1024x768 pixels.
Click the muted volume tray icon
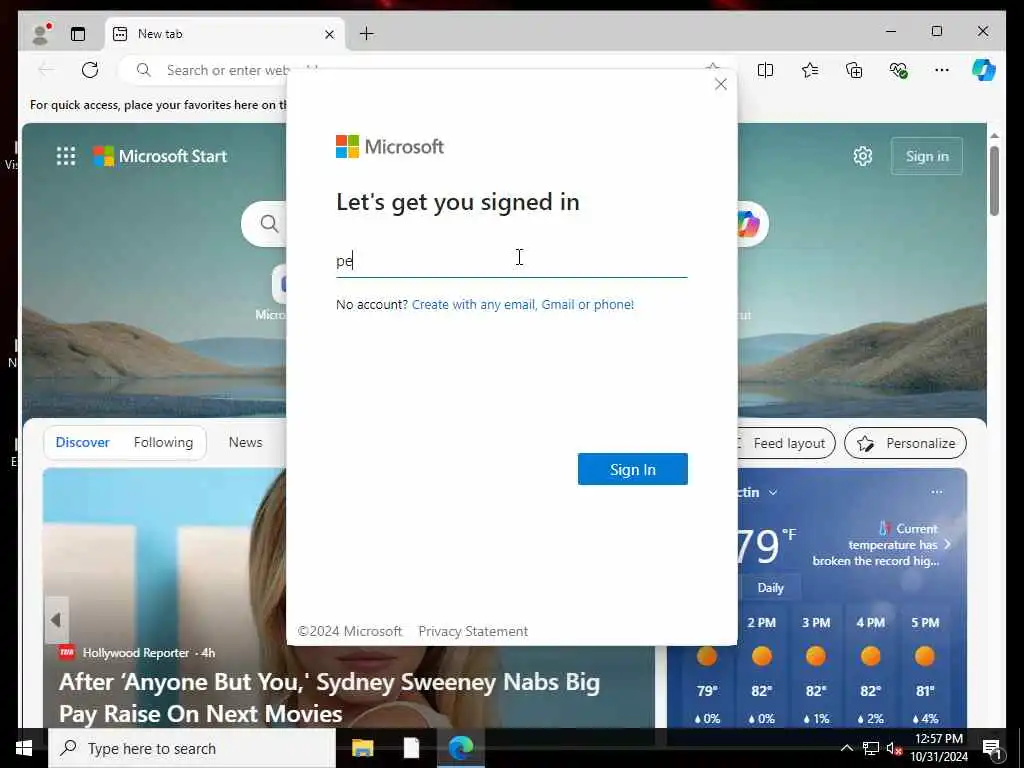894,748
